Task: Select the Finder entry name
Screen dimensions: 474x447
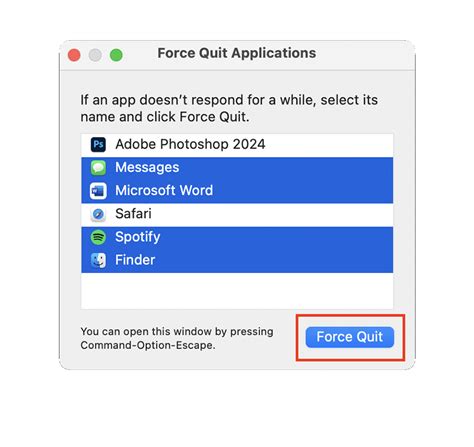Action: (135, 260)
